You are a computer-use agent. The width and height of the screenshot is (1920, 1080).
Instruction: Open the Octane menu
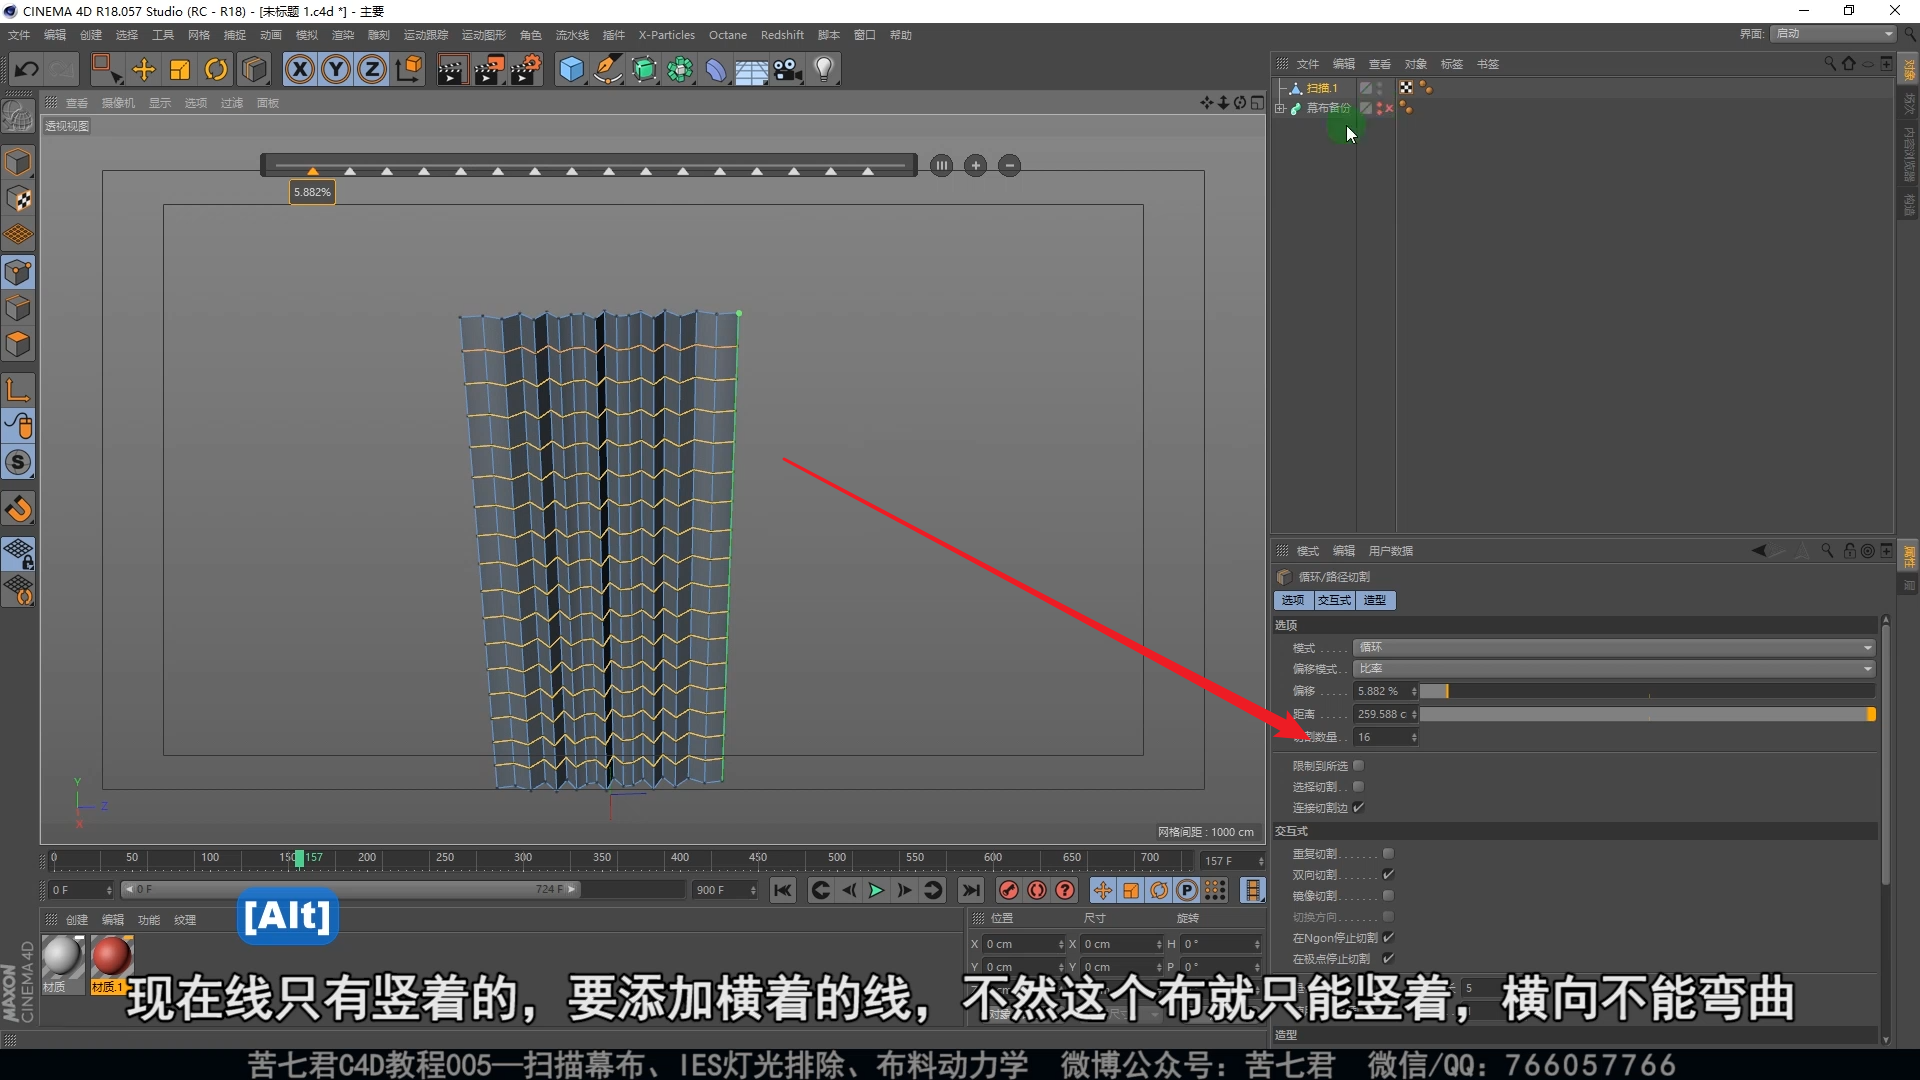point(727,35)
